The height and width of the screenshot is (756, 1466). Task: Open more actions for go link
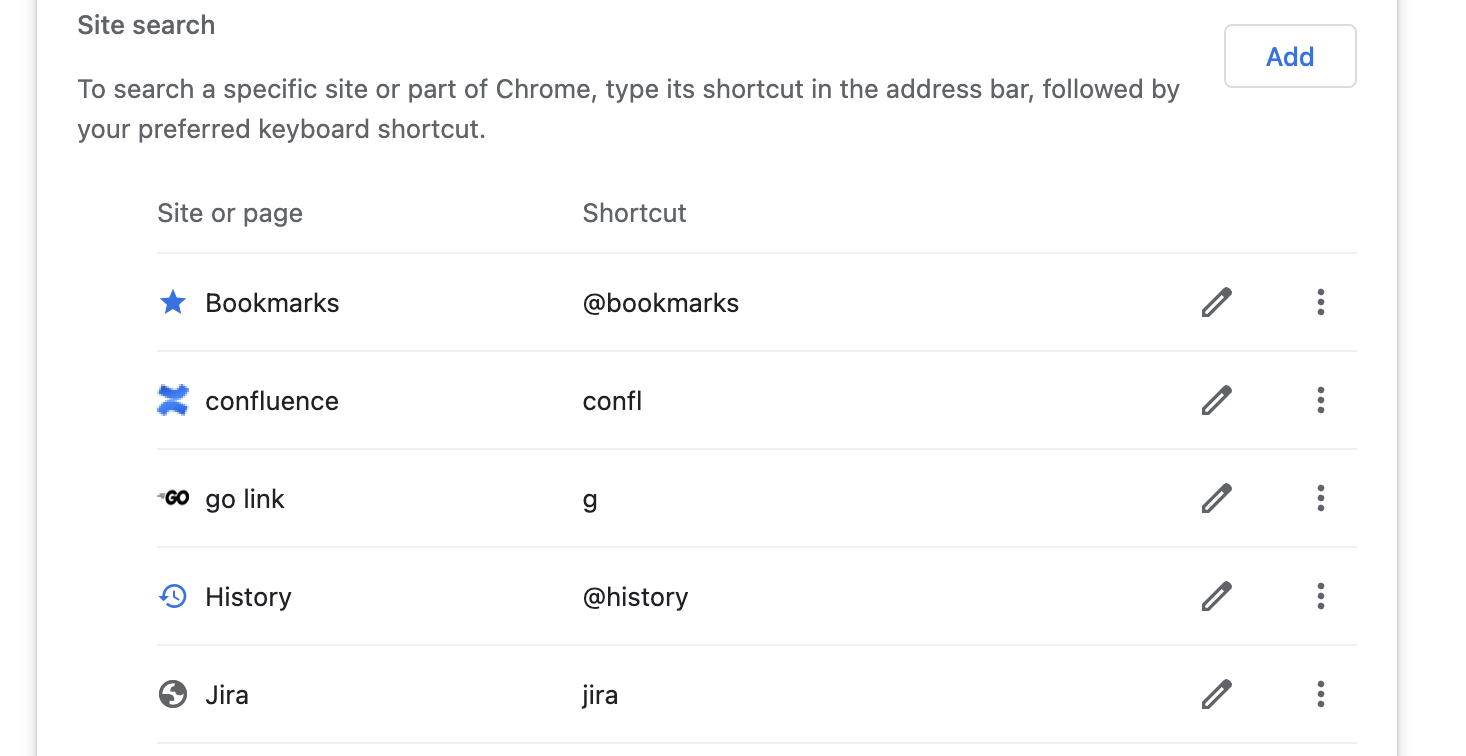1320,498
